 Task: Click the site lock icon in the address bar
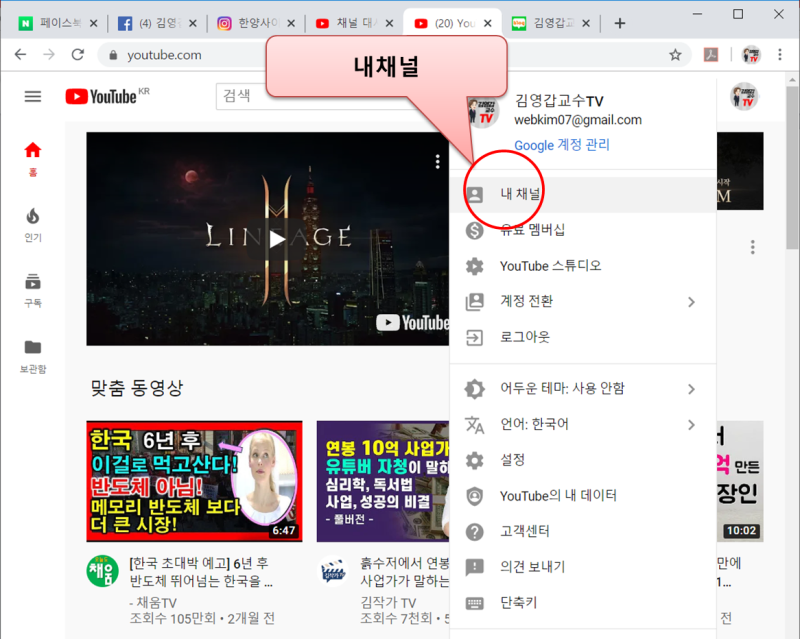[113, 55]
